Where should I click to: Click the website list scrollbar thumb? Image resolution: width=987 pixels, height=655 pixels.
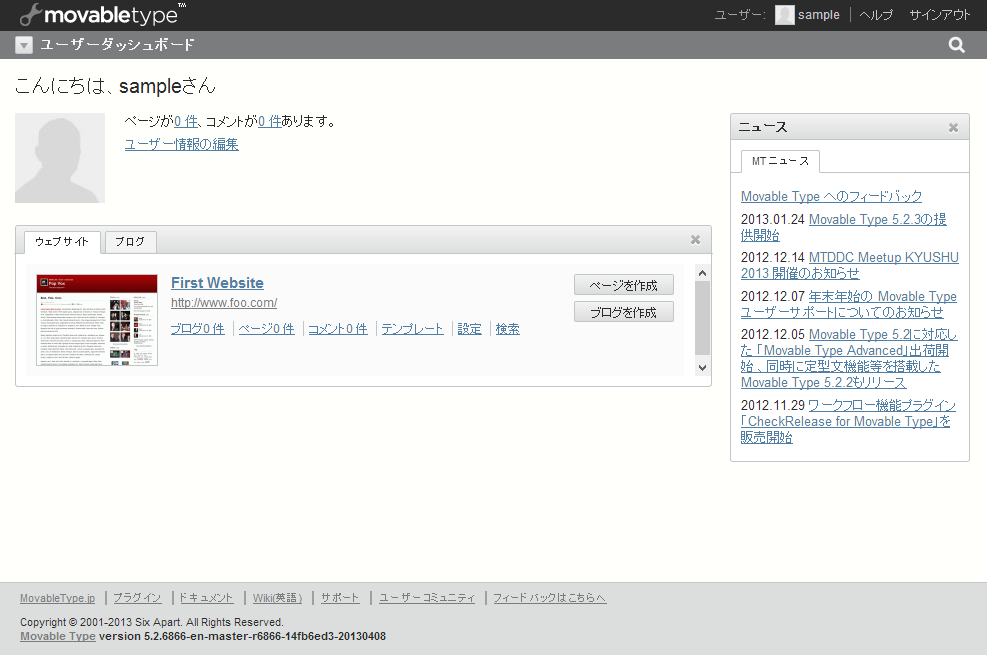pos(702,318)
